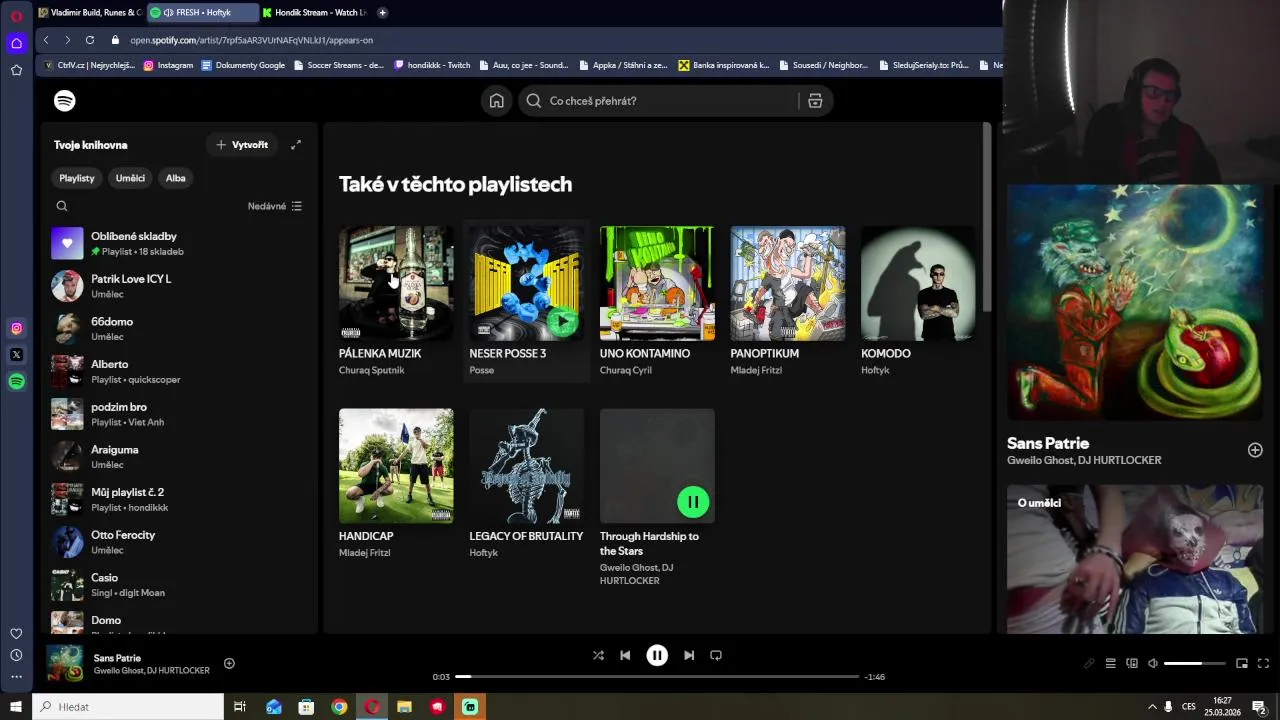Pause the green button on Through Hardship card
The width and height of the screenshot is (1280, 720).
(693, 502)
